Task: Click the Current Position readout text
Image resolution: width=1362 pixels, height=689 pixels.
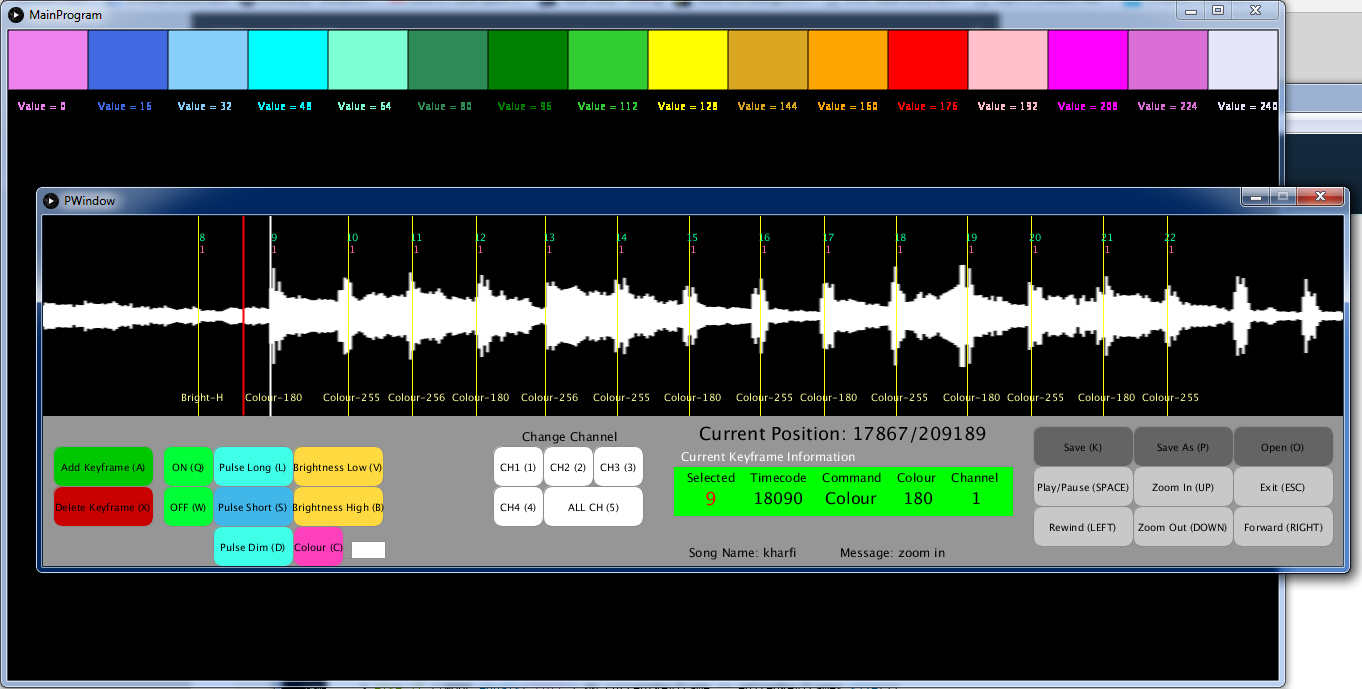Action: [842, 434]
